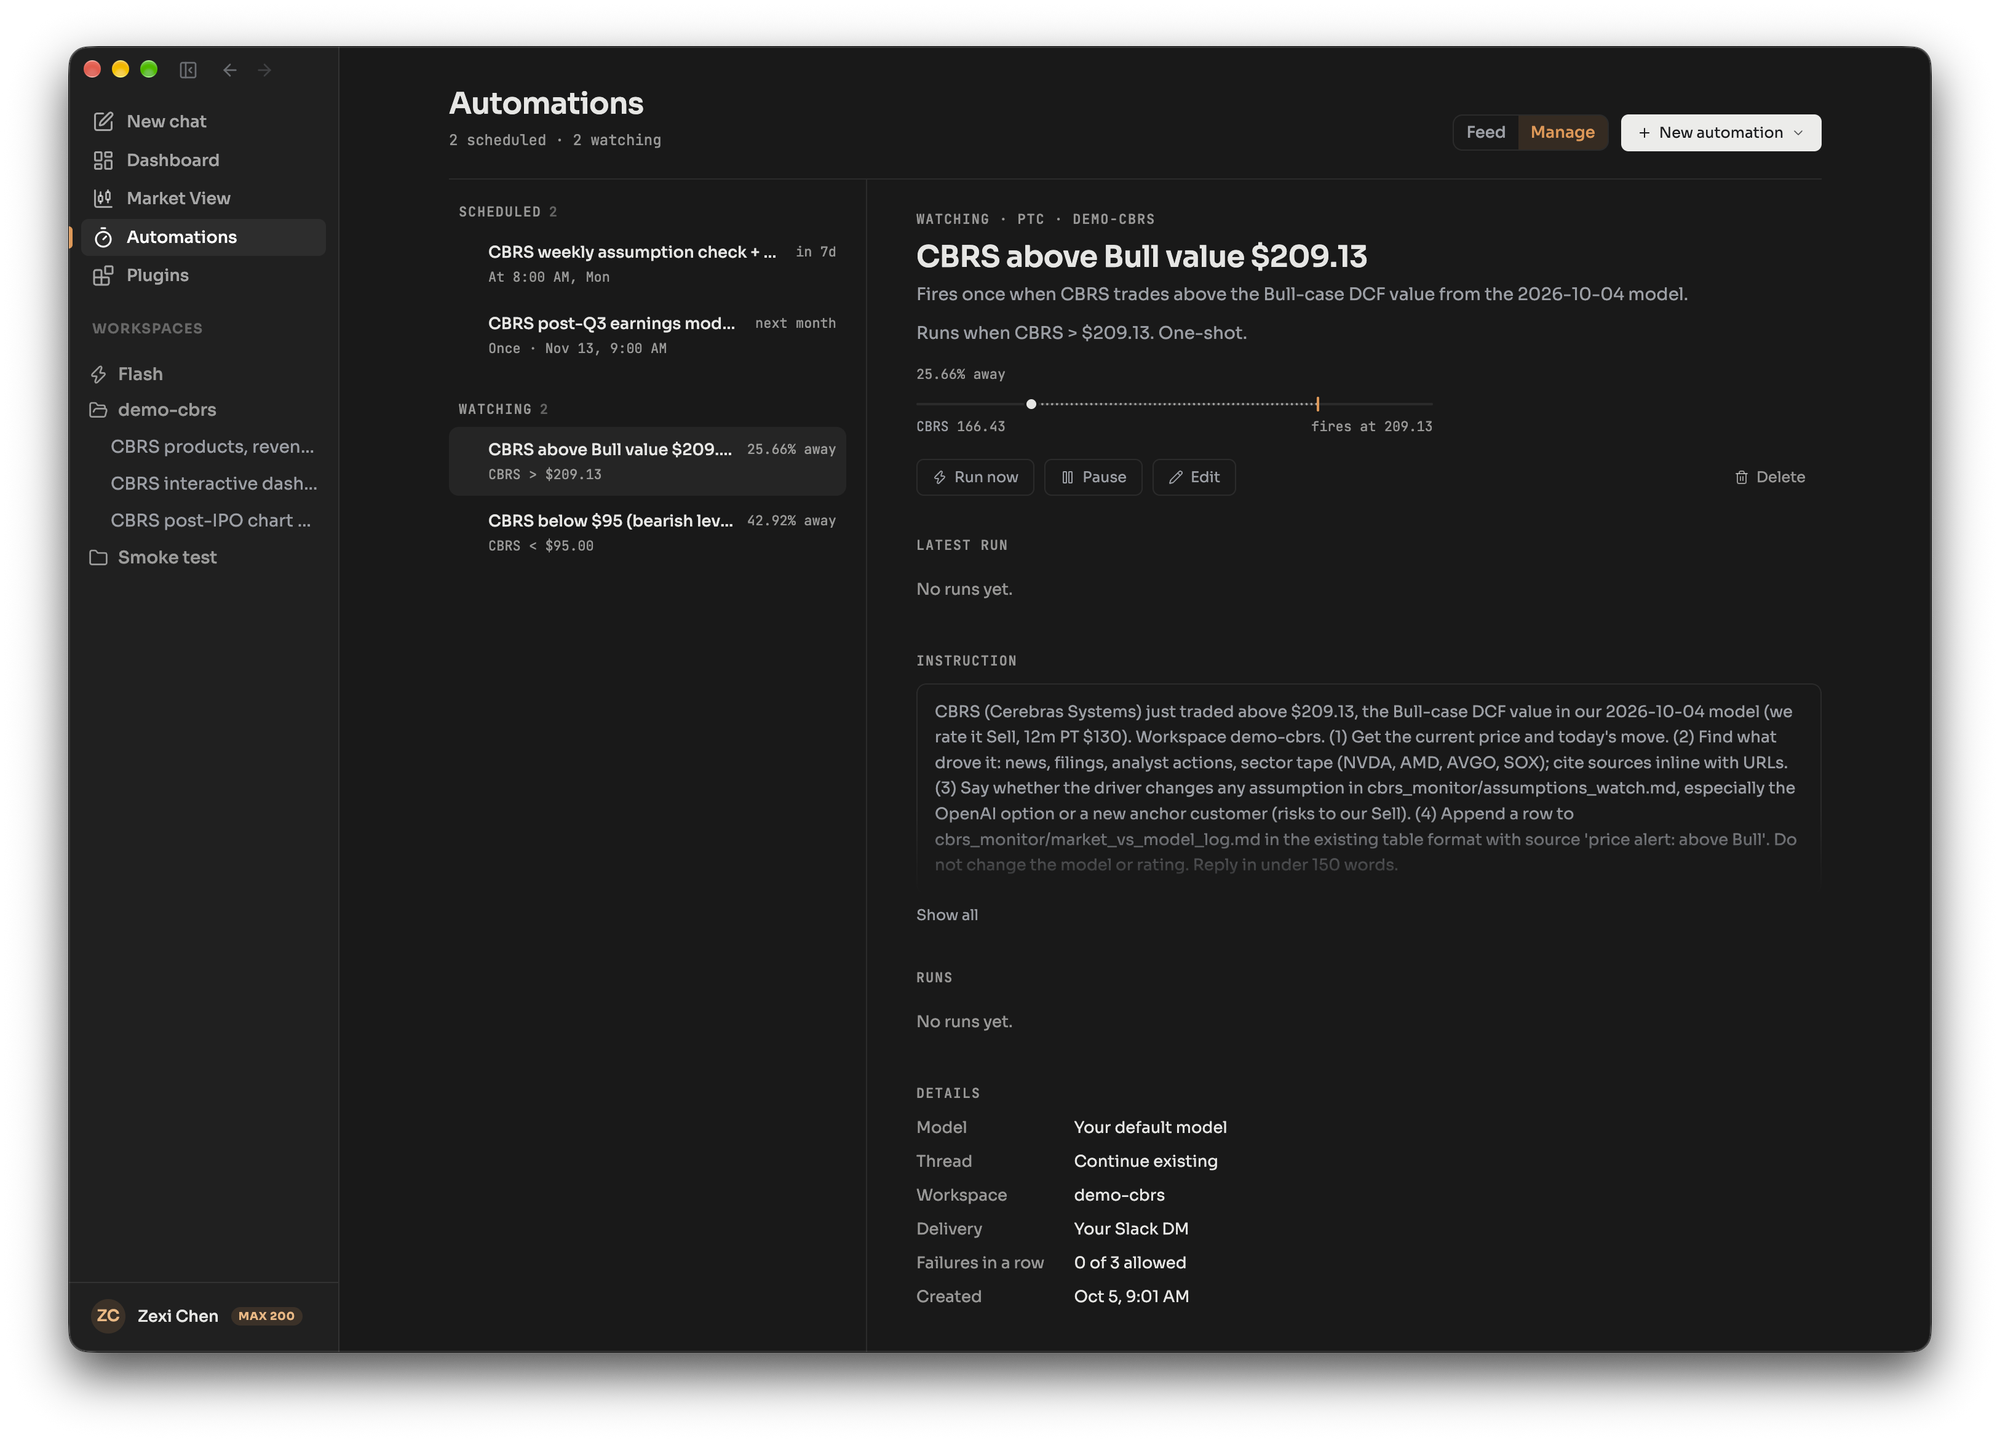This screenshot has width=2000, height=1443.
Task: Switch to the Feed tab
Action: (1486, 132)
